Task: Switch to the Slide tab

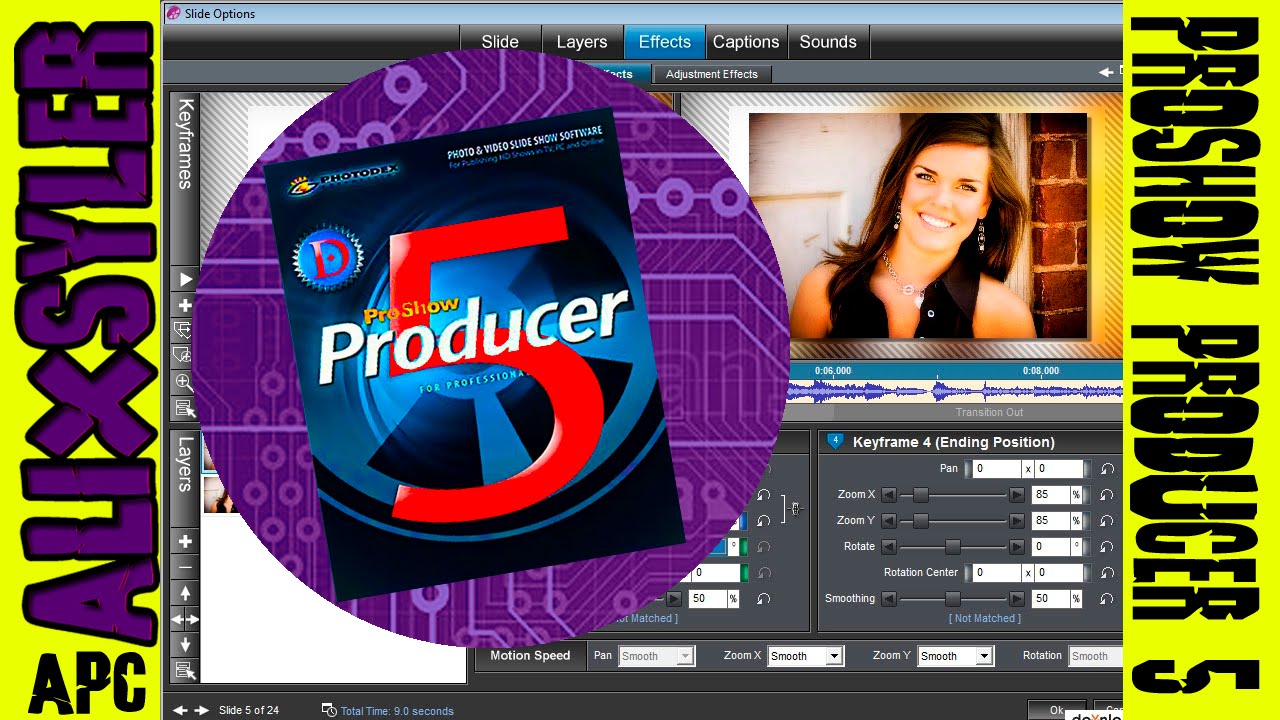Action: click(x=500, y=42)
